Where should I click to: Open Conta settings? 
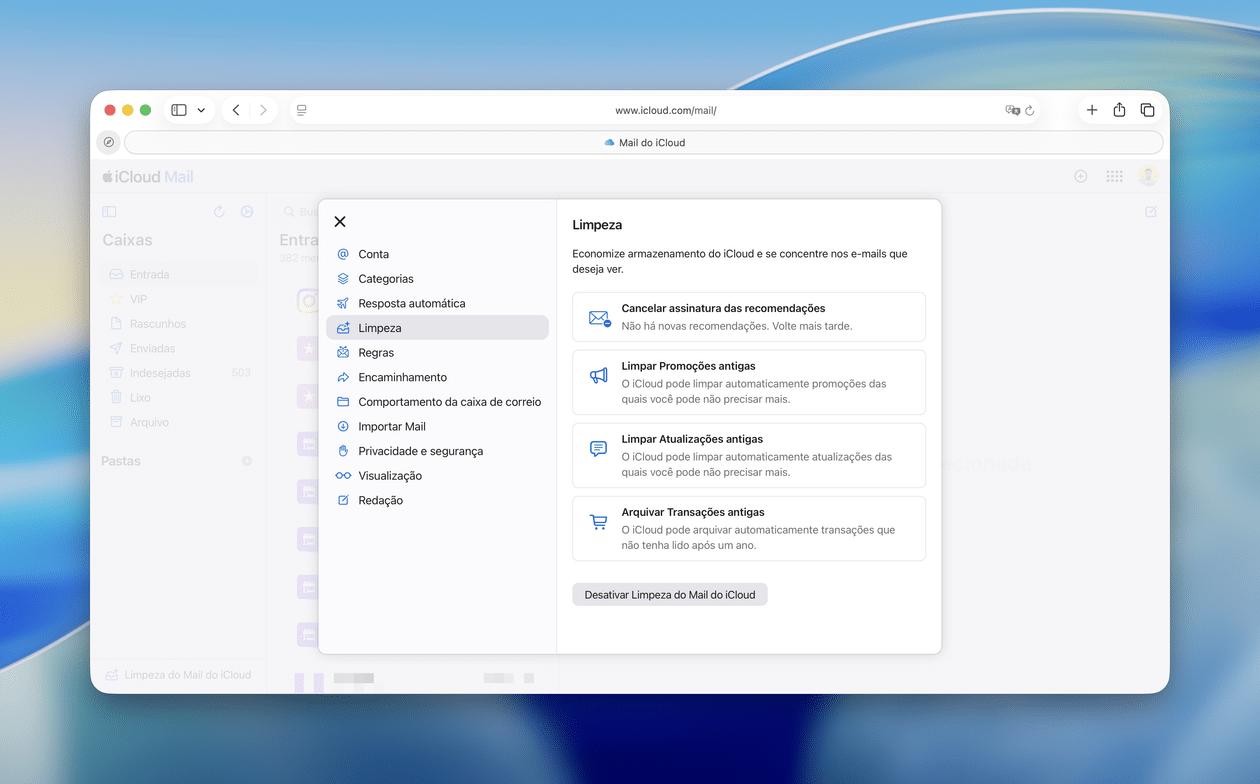point(437,254)
